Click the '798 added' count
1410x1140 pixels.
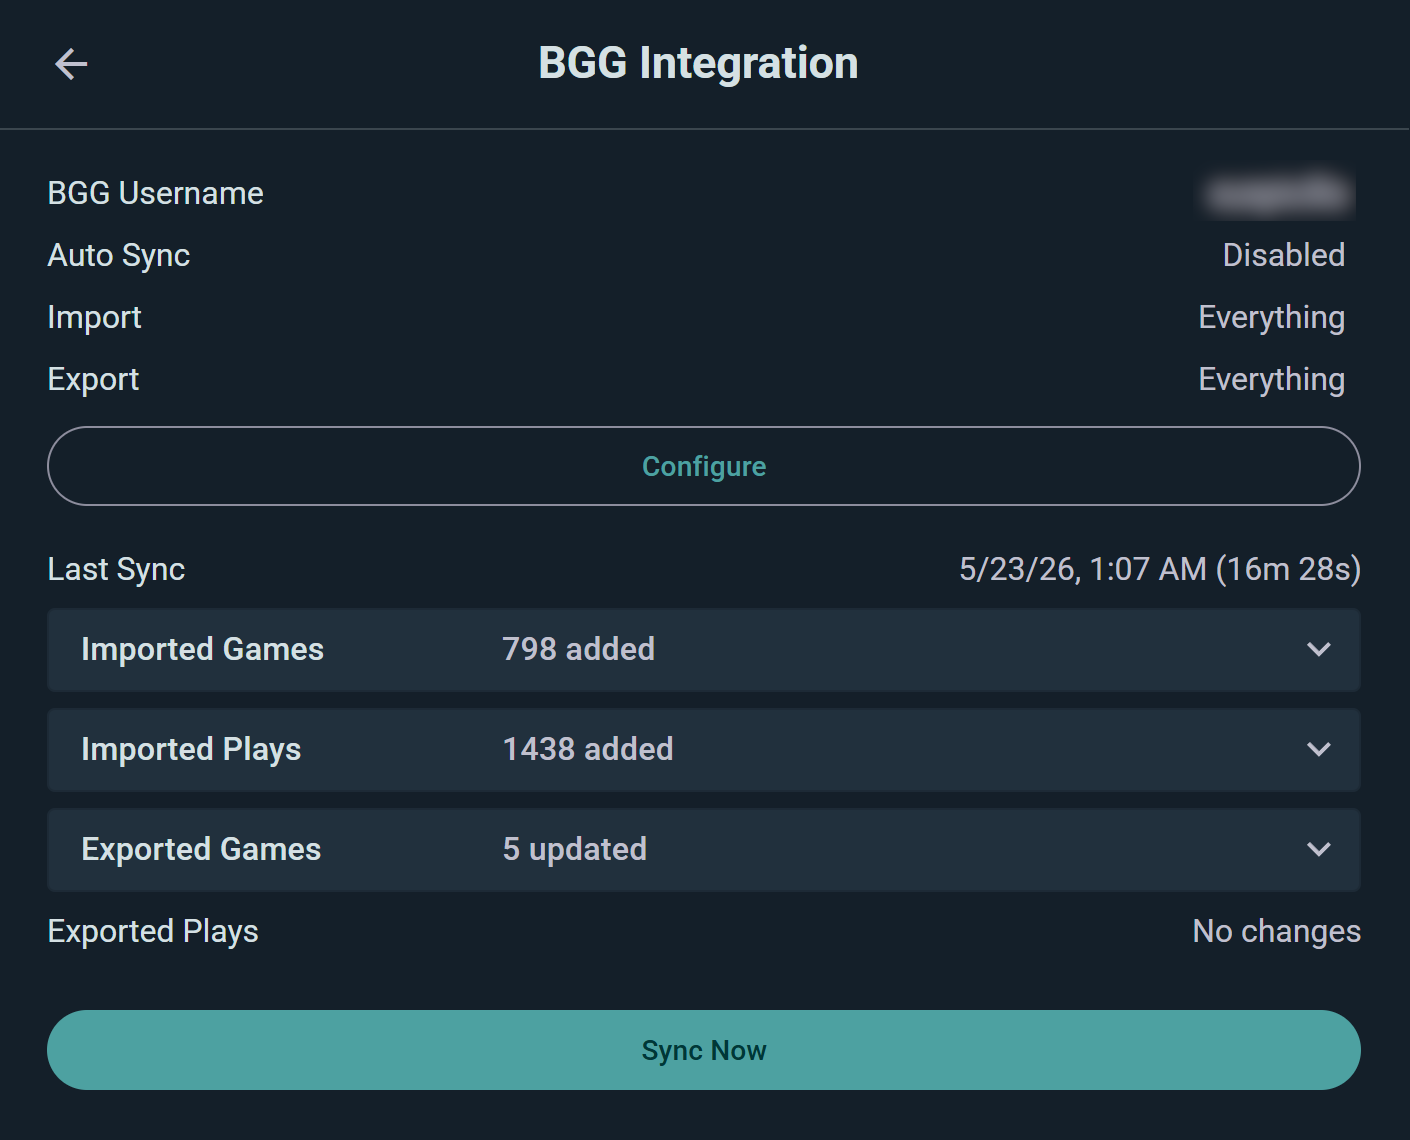point(578,649)
